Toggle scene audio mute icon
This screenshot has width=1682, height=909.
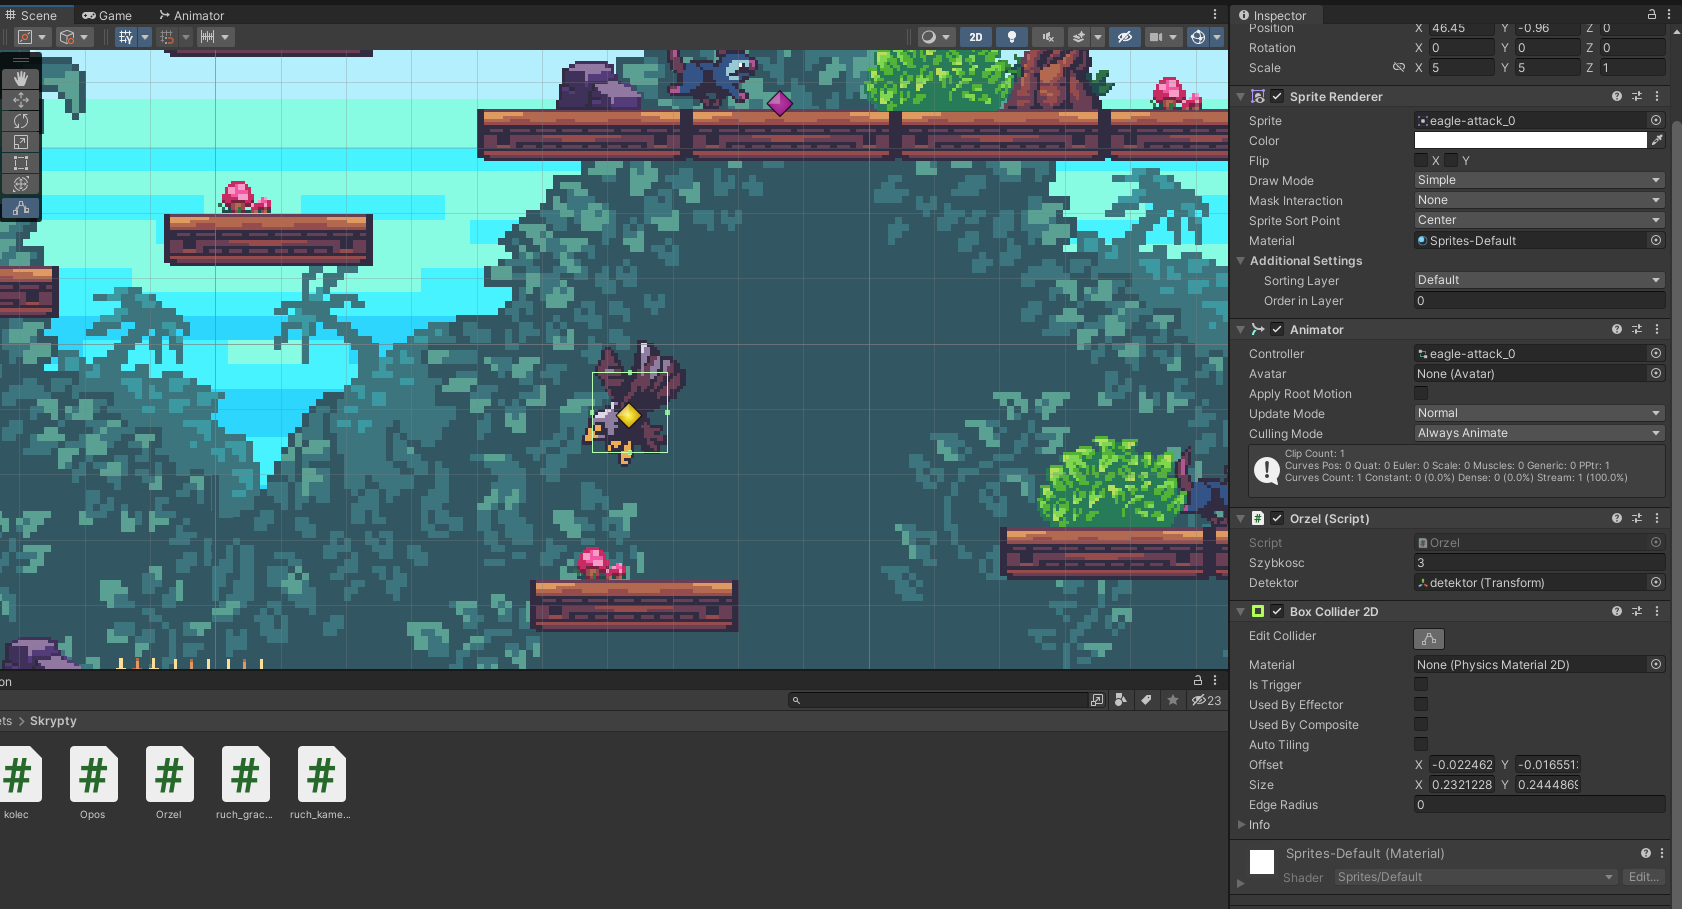click(1047, 37)
